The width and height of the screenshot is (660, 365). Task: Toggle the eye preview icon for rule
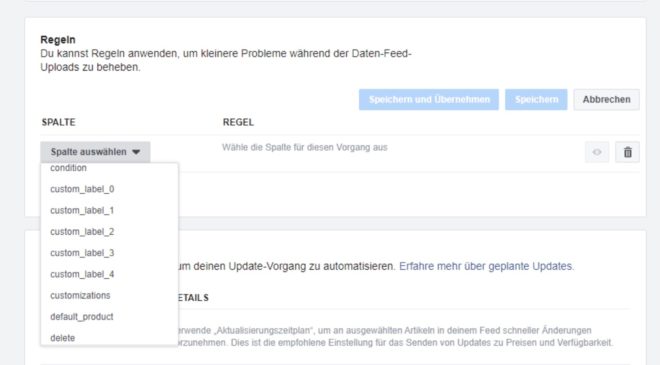click(x=597, y=152)
